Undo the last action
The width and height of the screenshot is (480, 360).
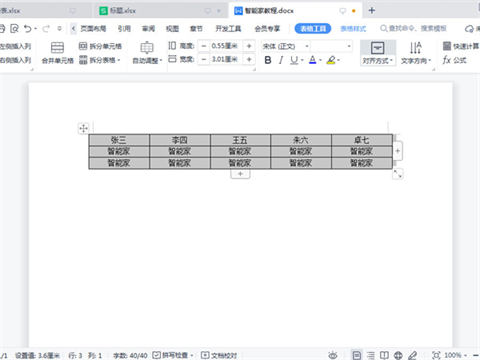28,29
